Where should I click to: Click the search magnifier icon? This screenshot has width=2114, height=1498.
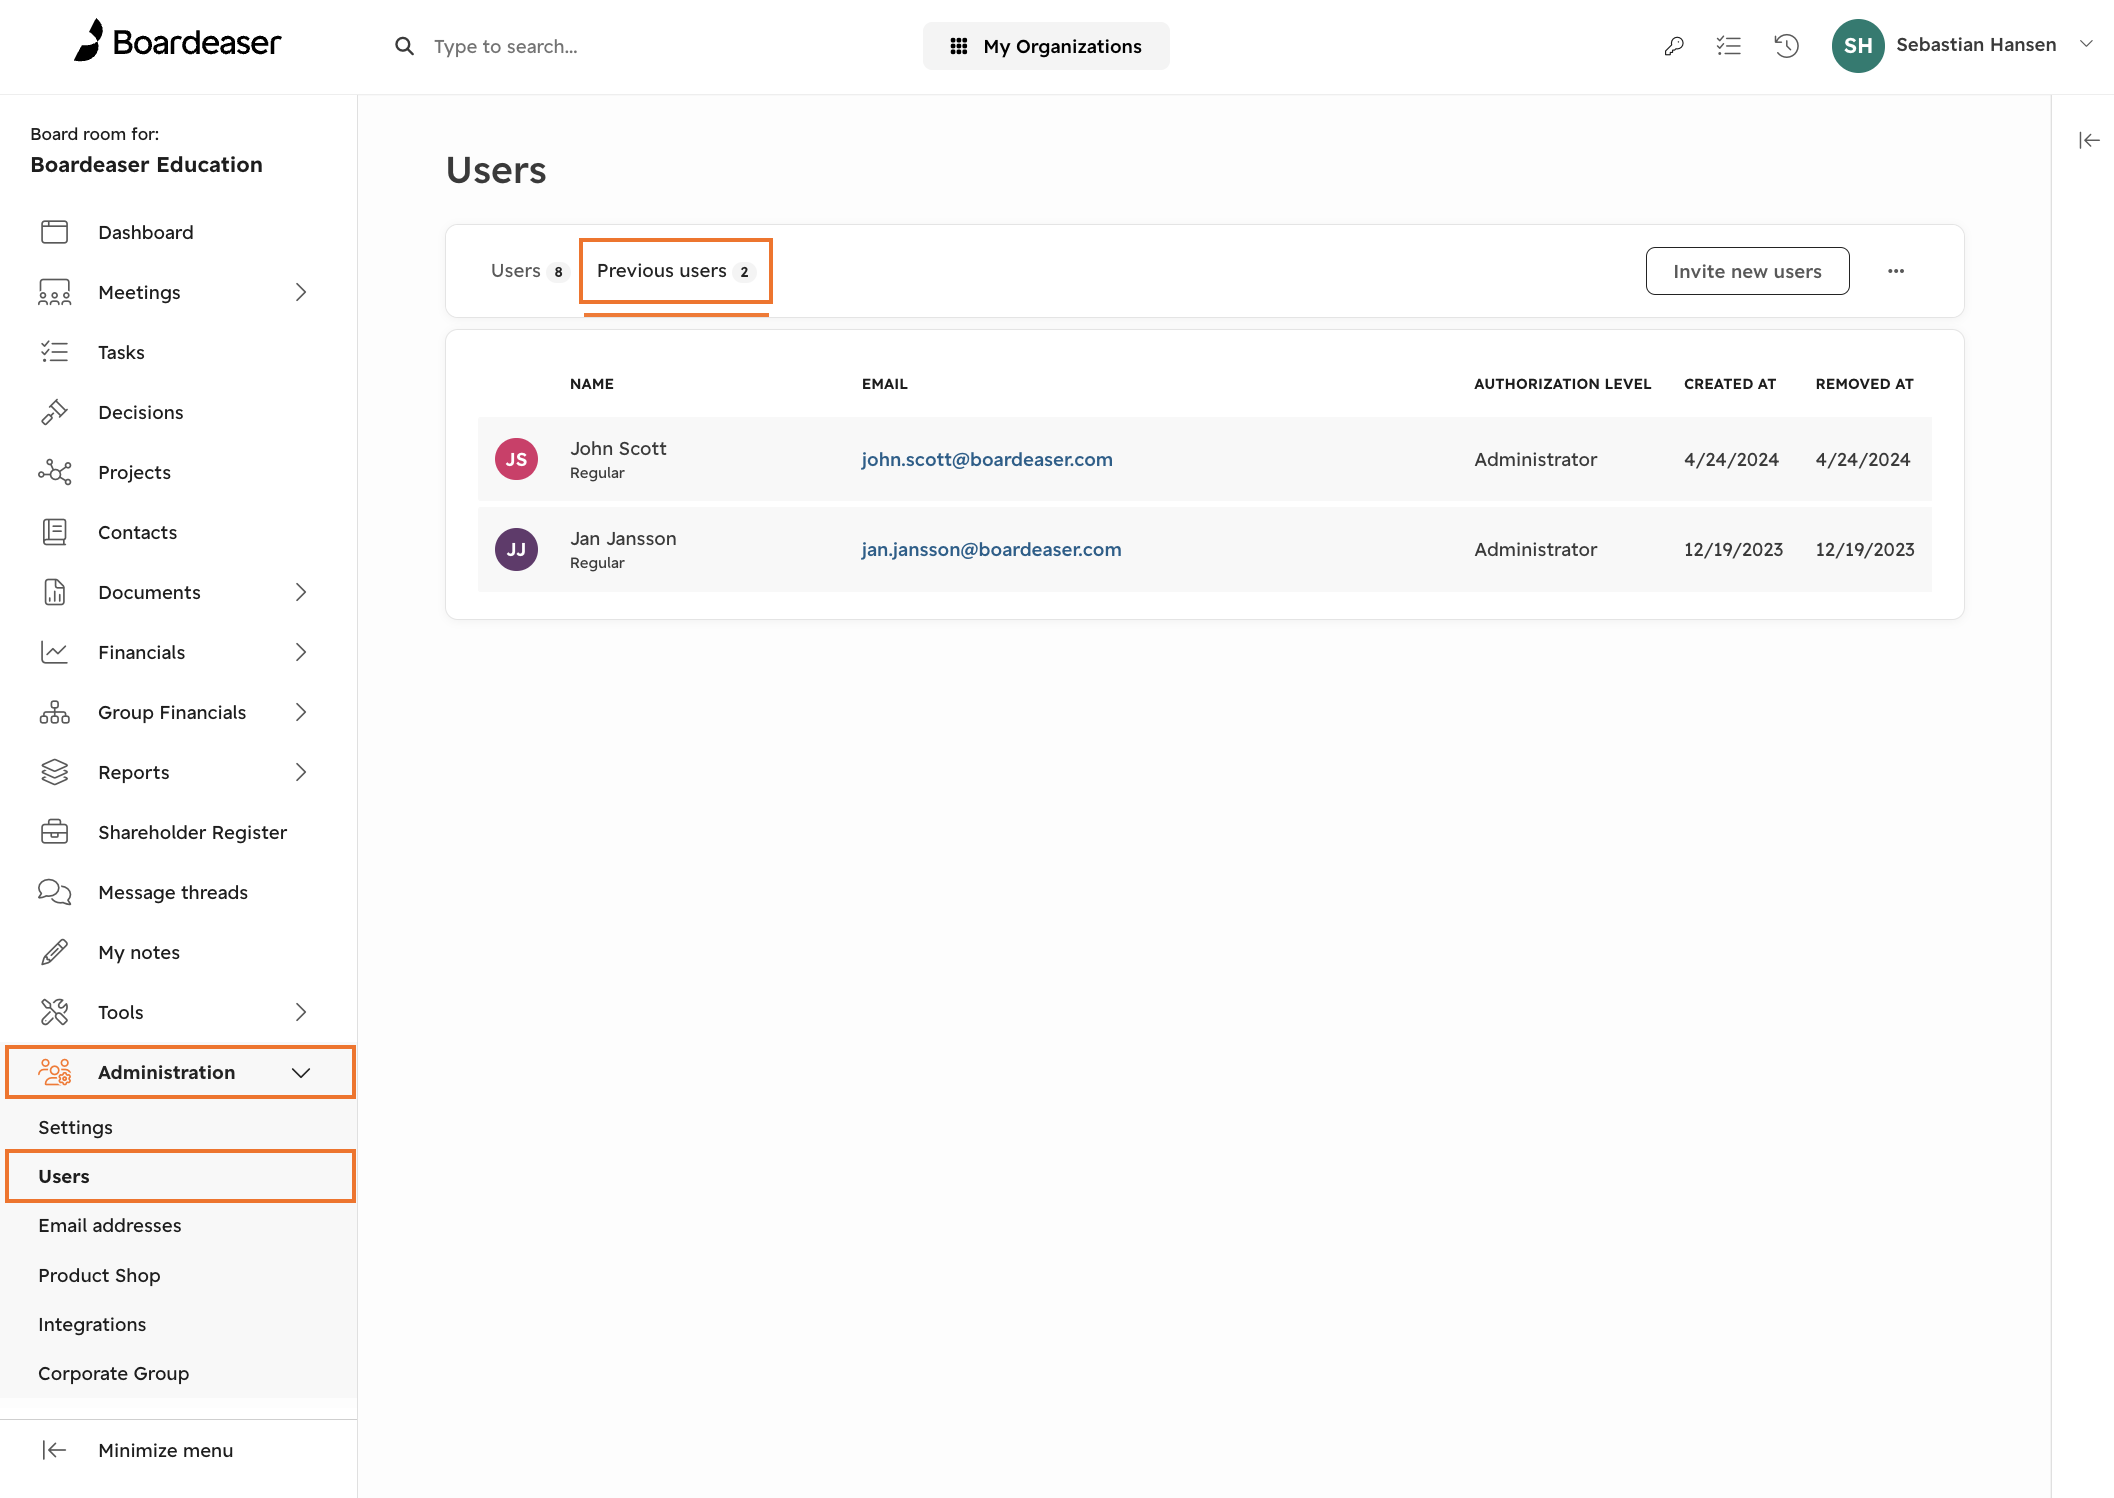pyautogui.click(x=404, y=46)
